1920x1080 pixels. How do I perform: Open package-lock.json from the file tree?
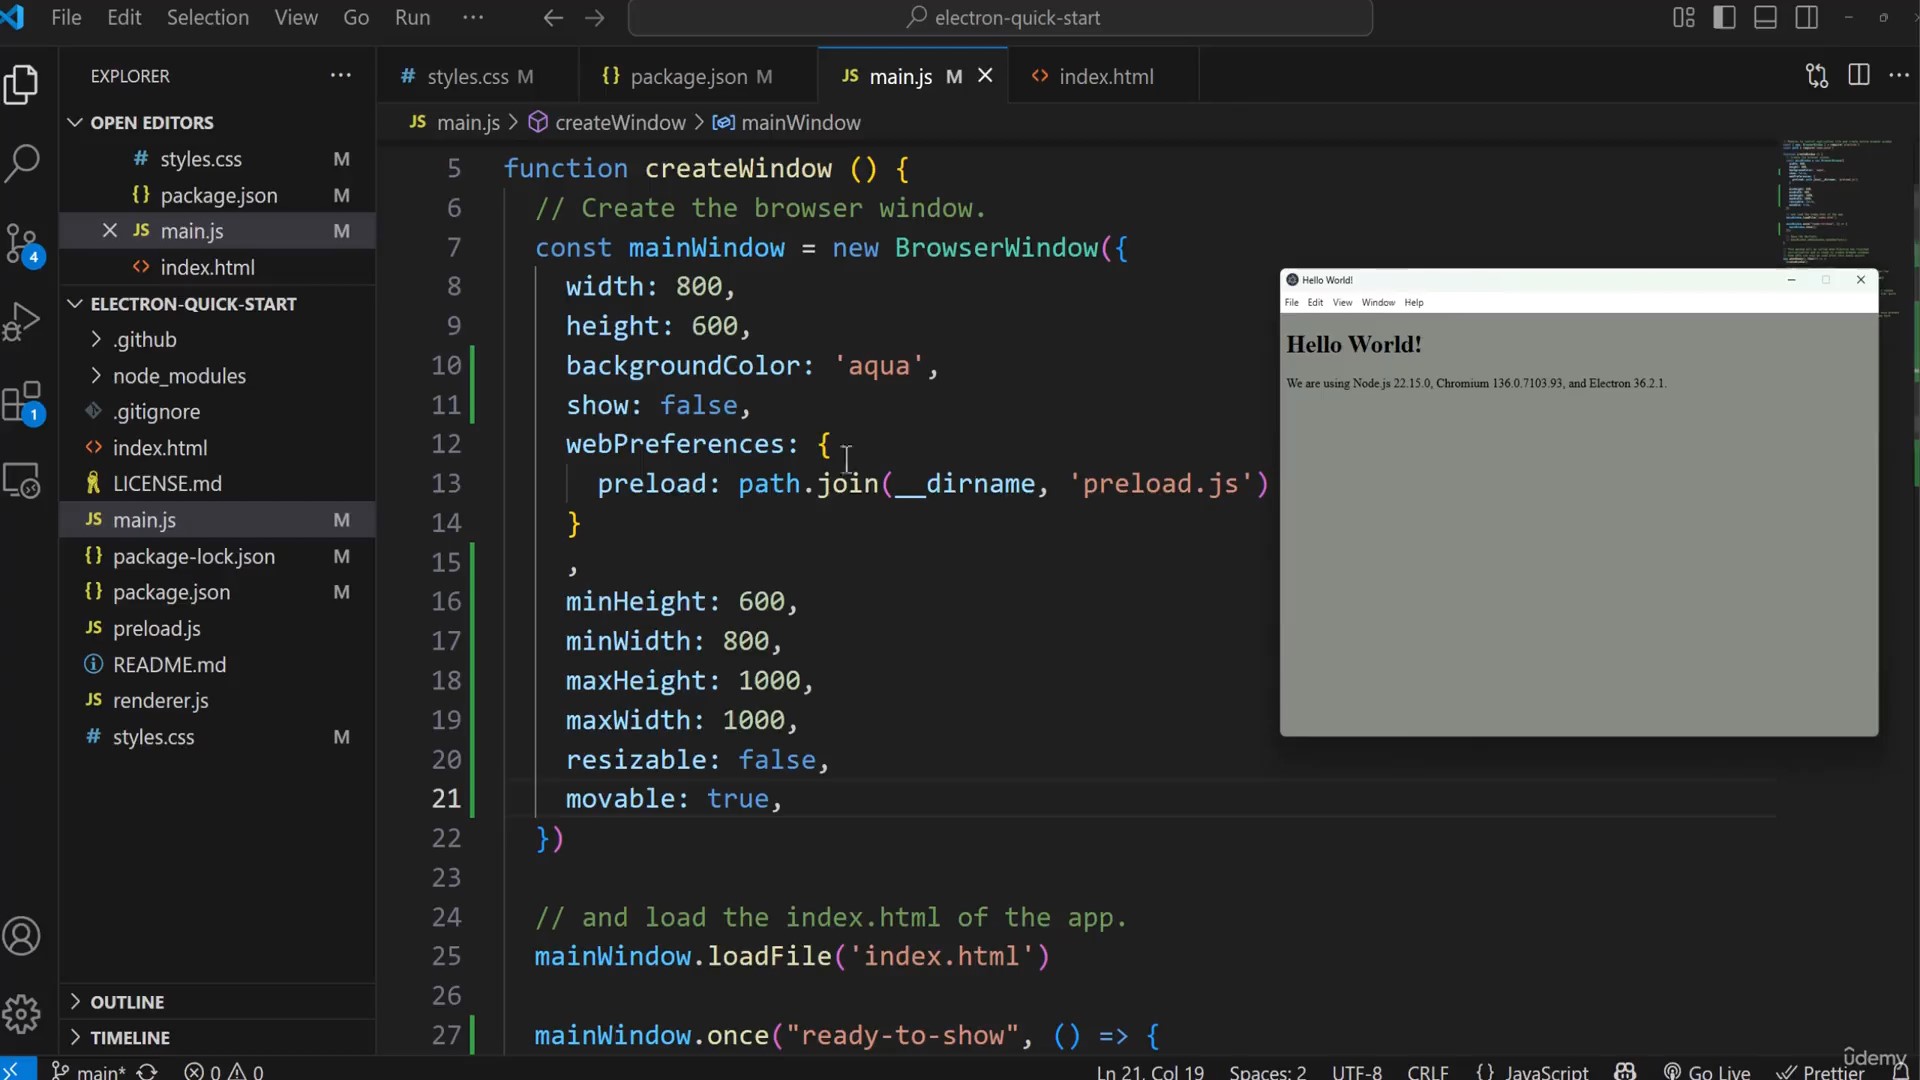point(194,557)
